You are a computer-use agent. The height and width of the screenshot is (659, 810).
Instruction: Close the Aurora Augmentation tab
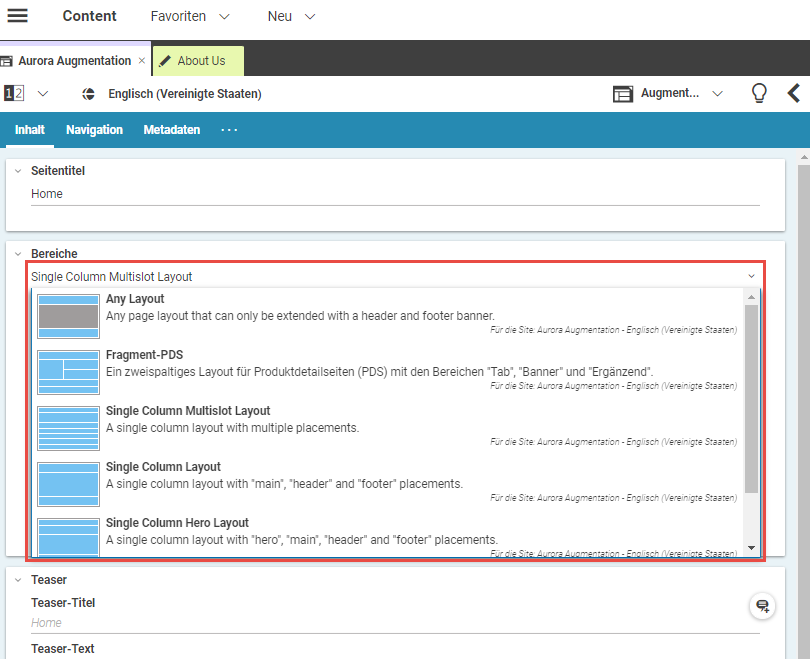coord(142,61)
